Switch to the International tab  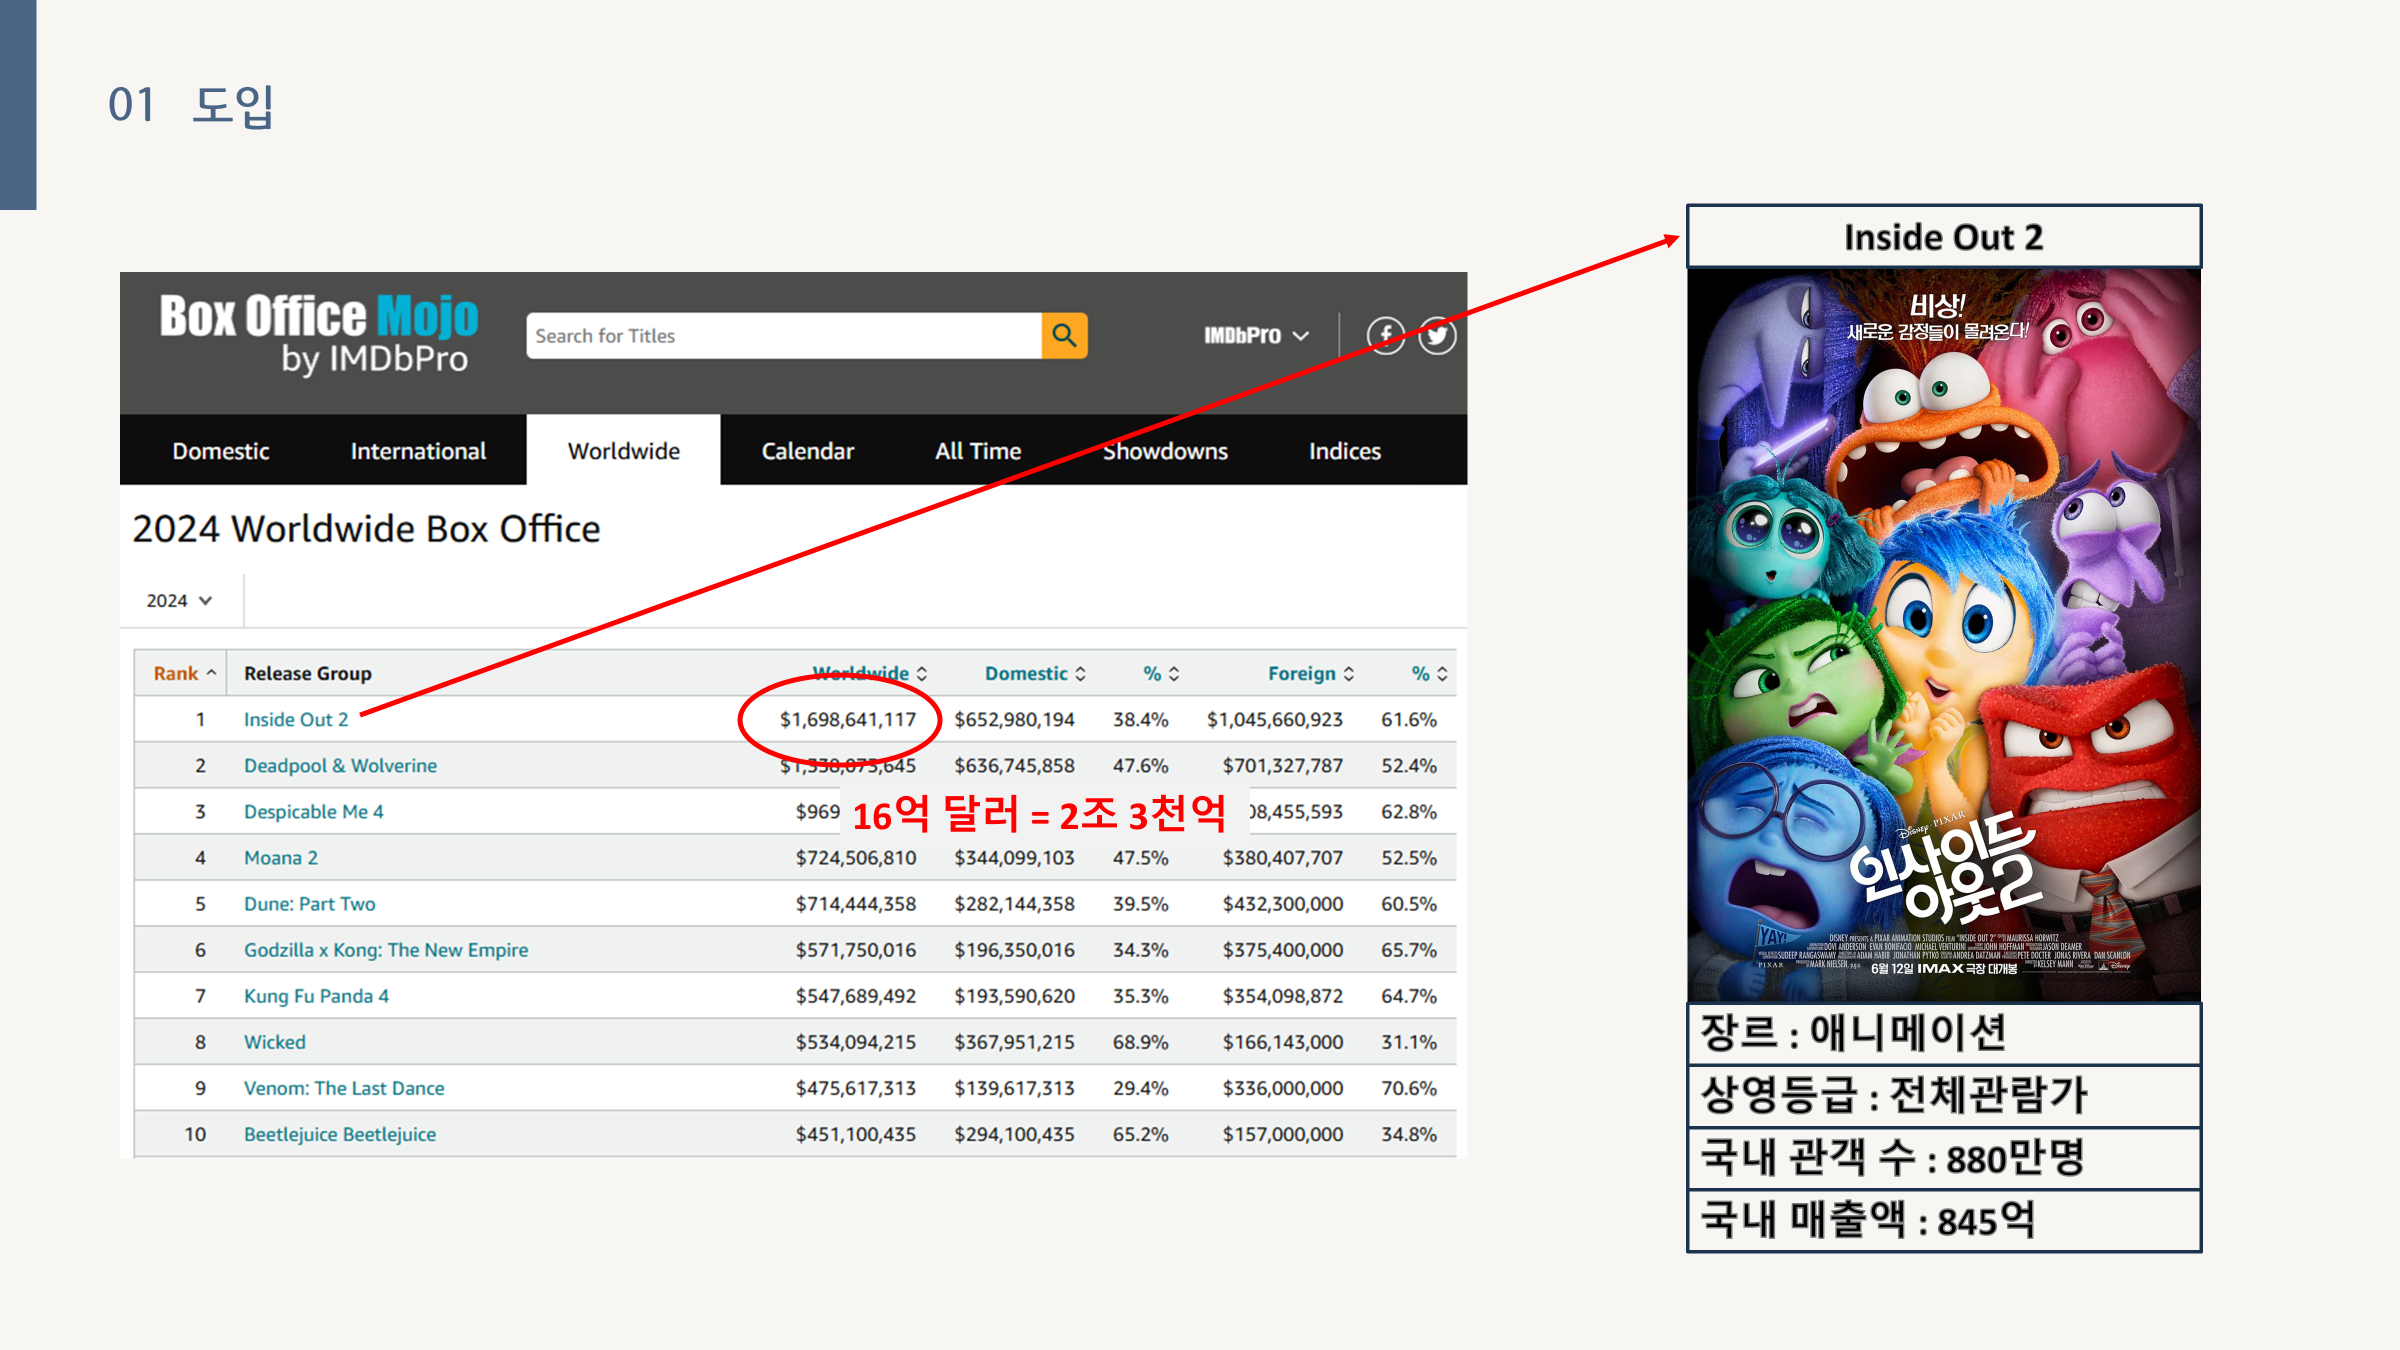click(x=418, y=451)
